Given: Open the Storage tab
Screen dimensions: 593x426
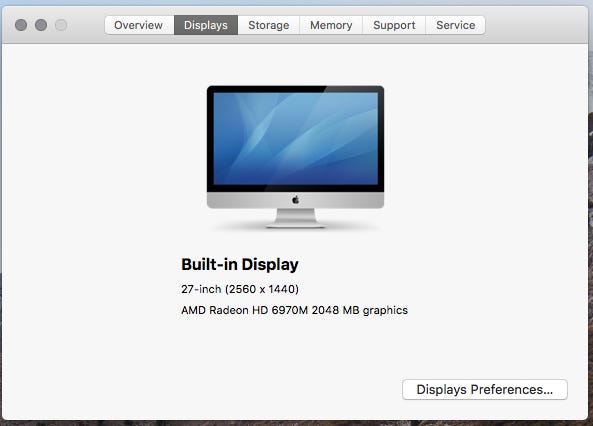Looking at the screenshot, I should [x=269, y=25].
